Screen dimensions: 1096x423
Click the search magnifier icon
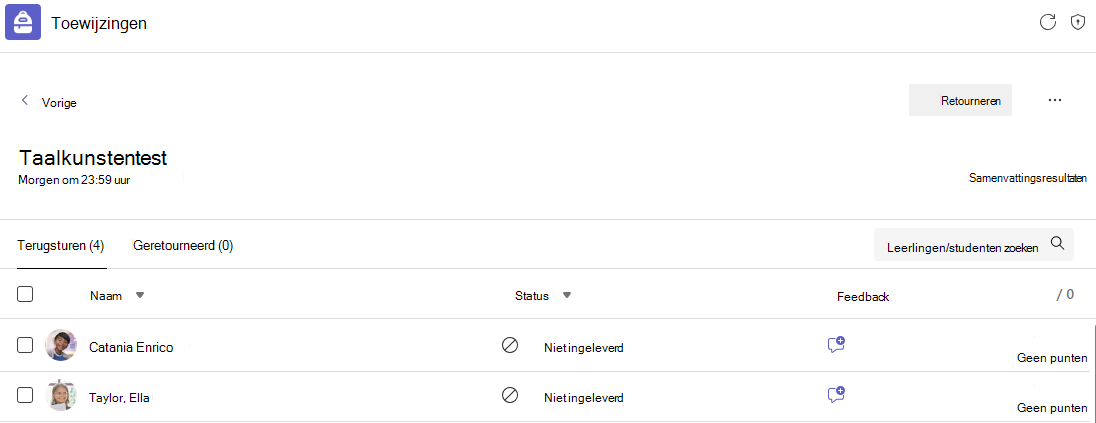1058,243
